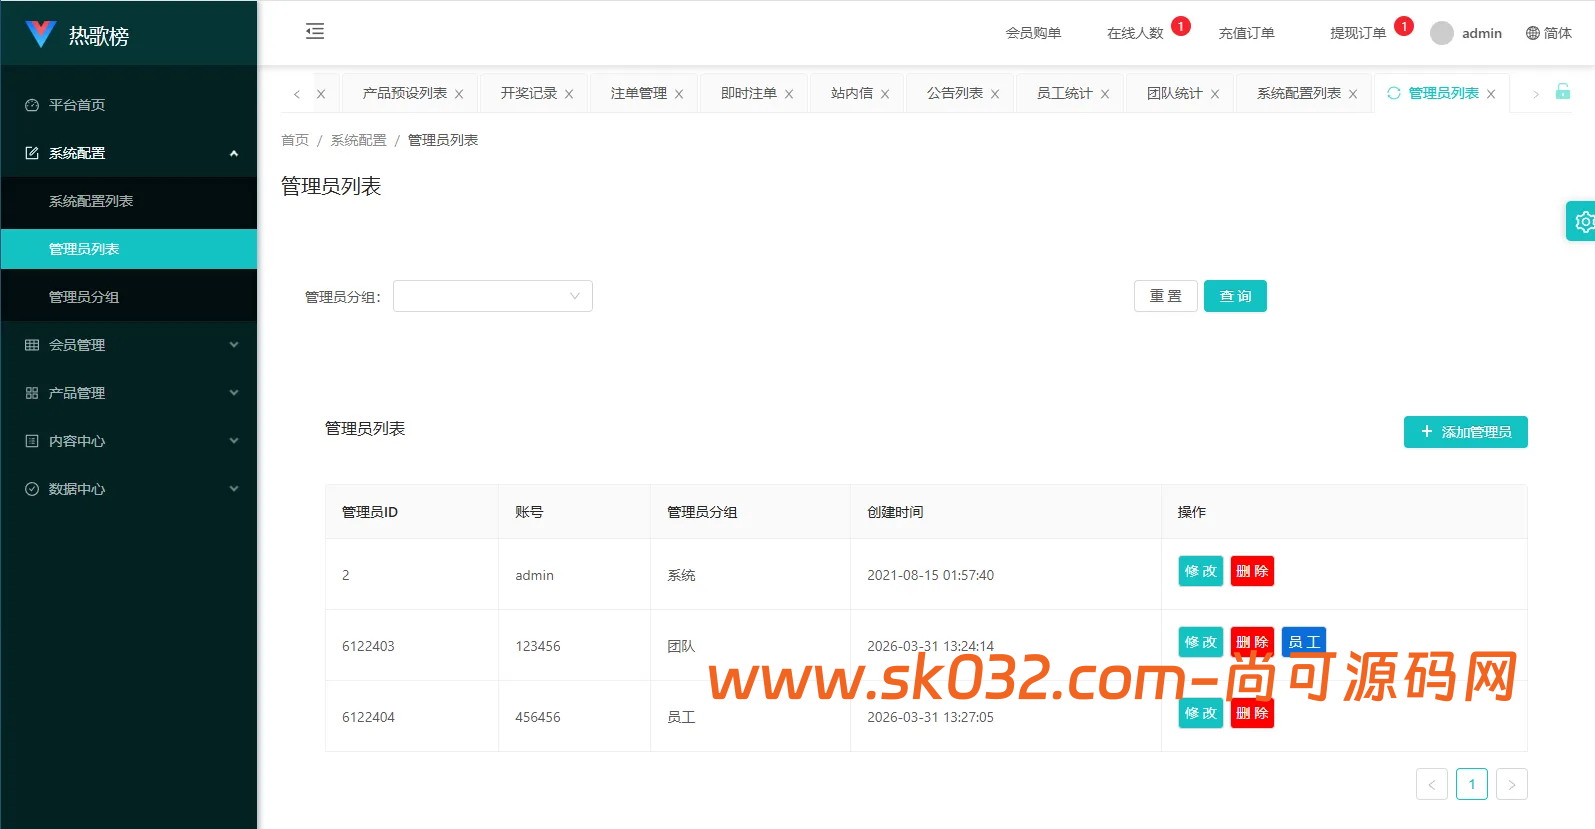Close the 员工统计 tab
The image size is (1595, 829).
tap(1105, 94)
